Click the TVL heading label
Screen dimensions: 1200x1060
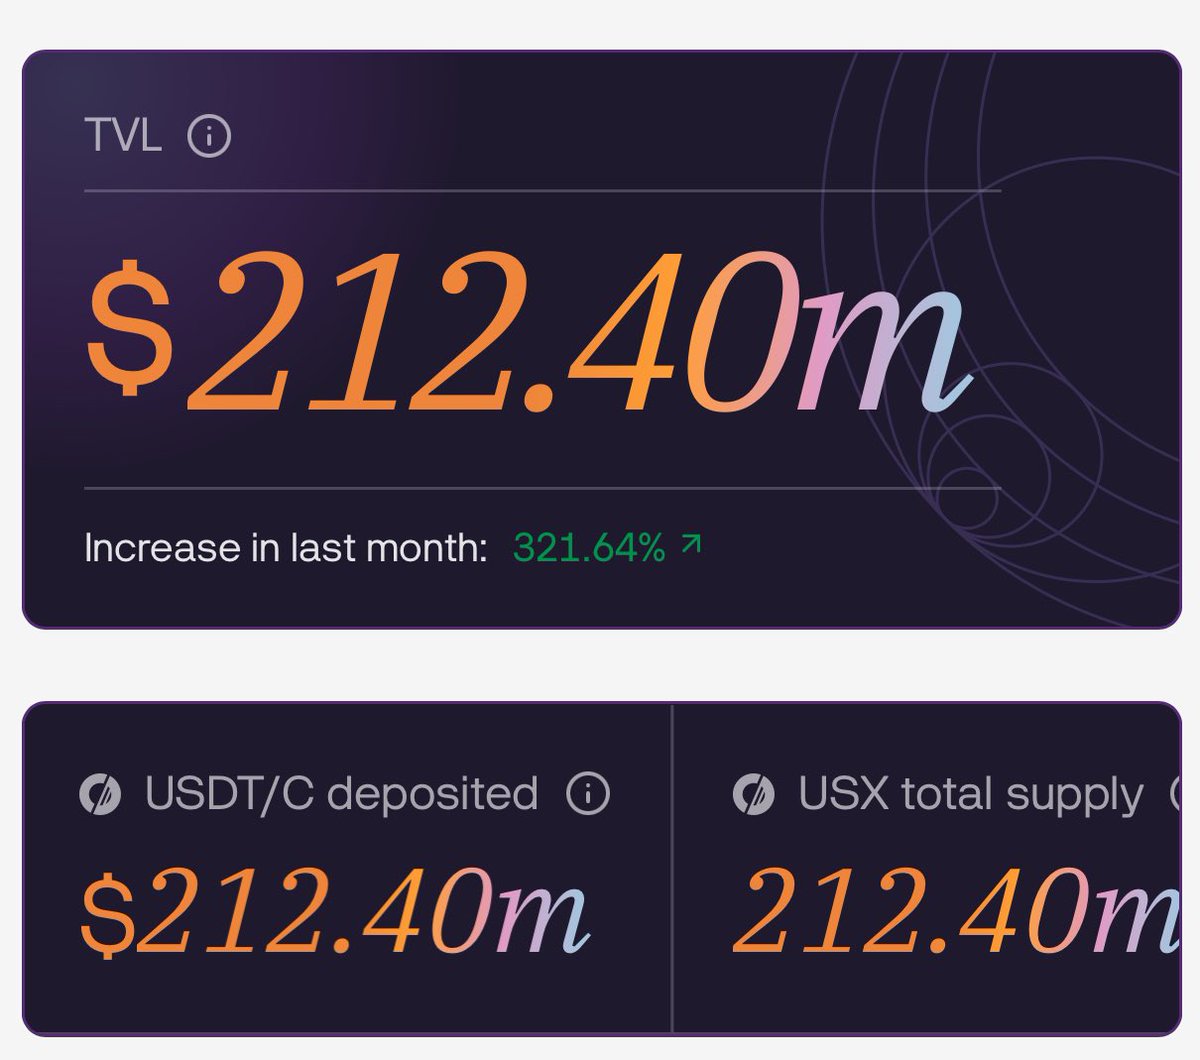[123, 136]
